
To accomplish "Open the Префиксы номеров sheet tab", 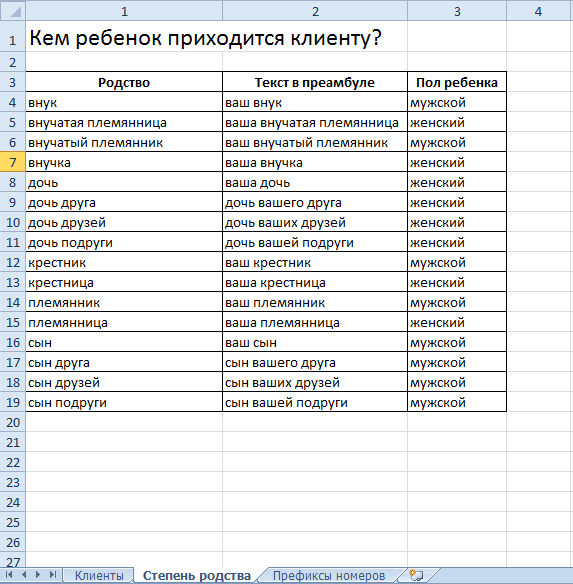I will (329, 575).
